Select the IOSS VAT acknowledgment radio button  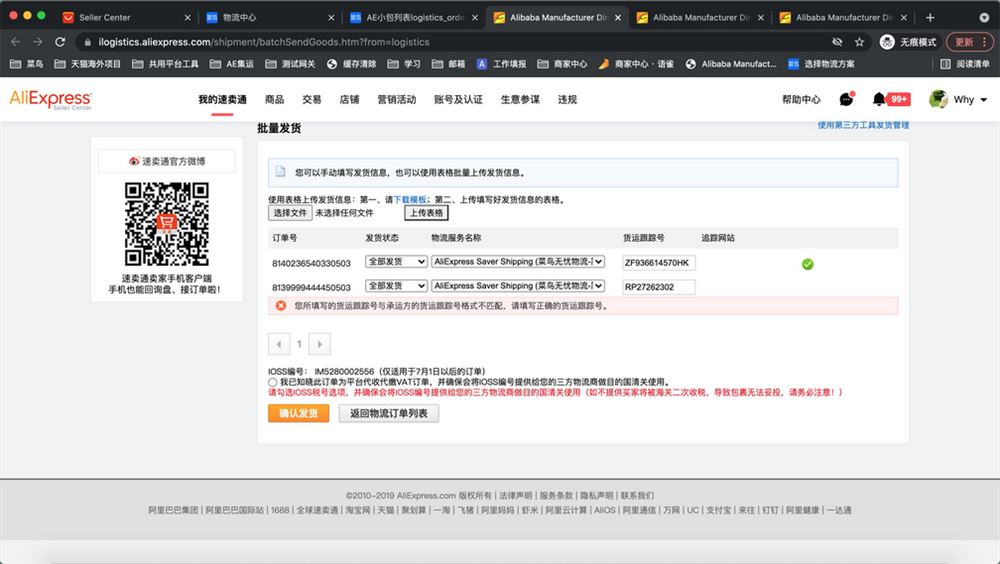coord(272,382)
